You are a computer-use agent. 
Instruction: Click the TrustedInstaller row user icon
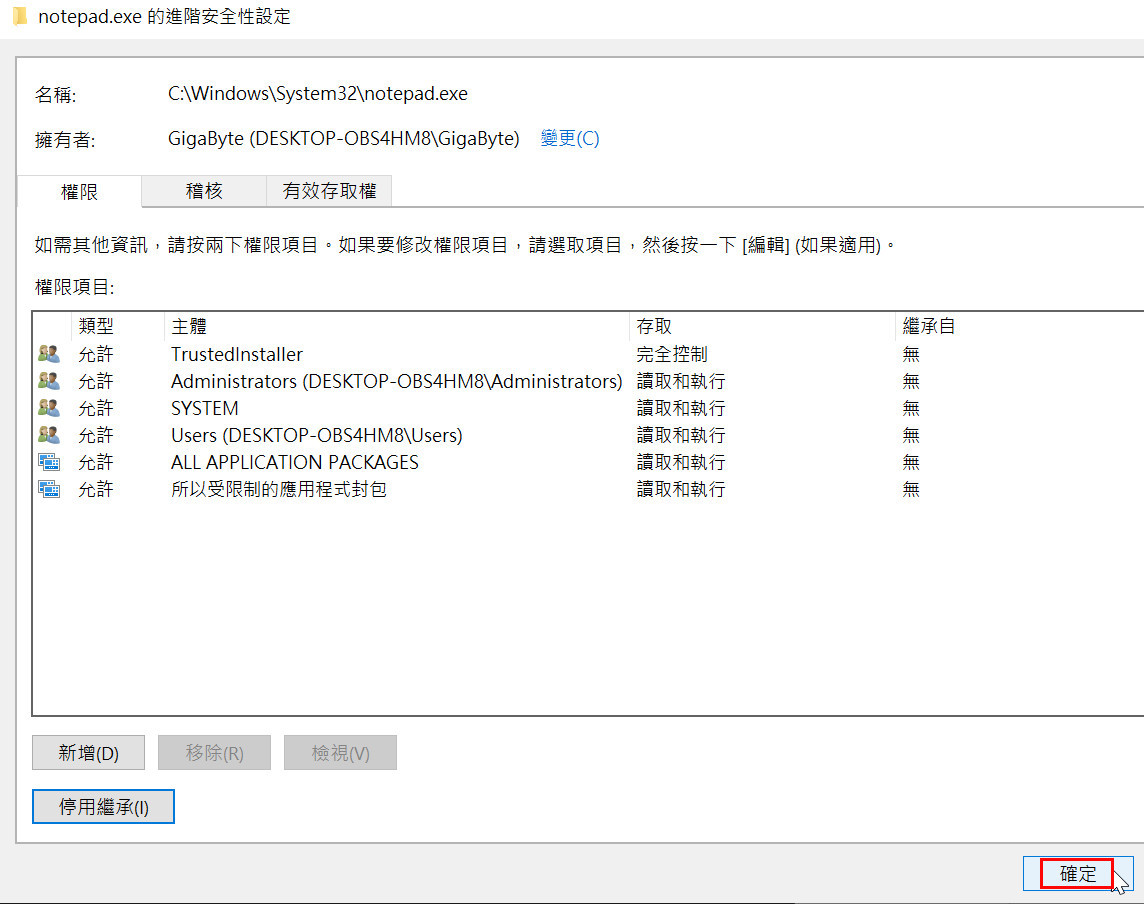tap(48, 354)
